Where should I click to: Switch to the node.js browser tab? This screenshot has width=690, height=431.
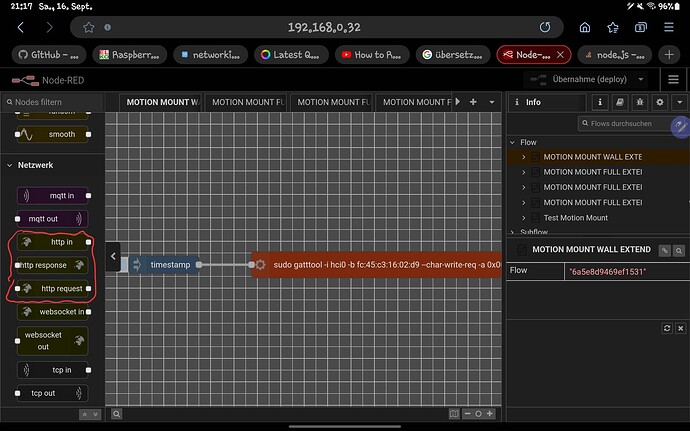(615, 55)
